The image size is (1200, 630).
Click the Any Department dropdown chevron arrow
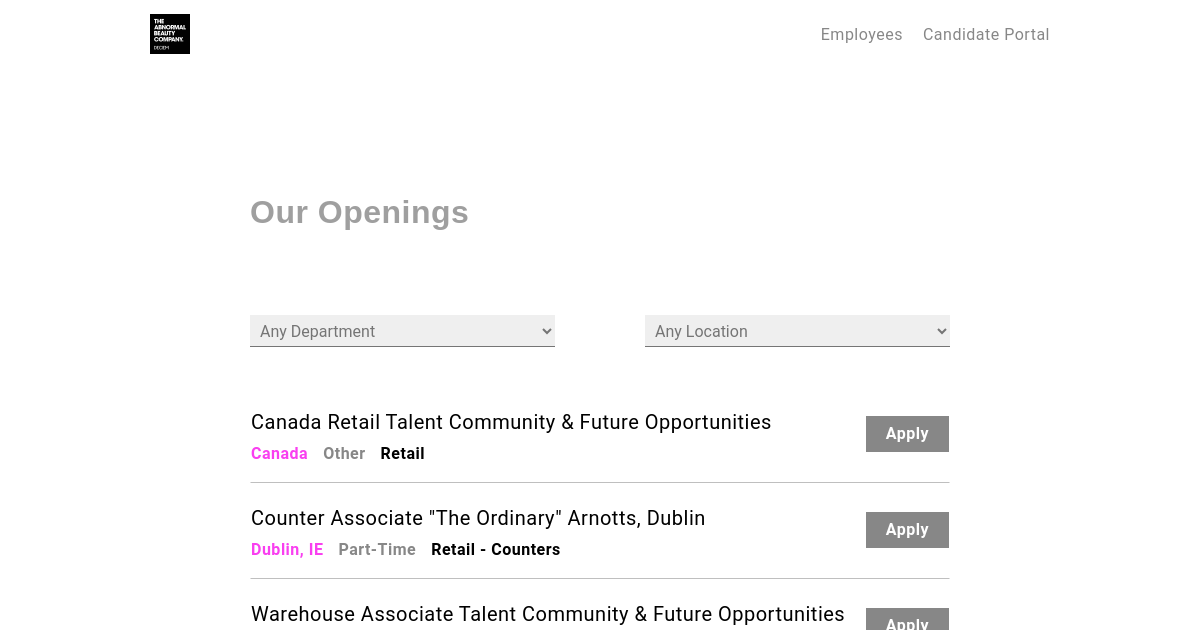(x=546, y=331)
